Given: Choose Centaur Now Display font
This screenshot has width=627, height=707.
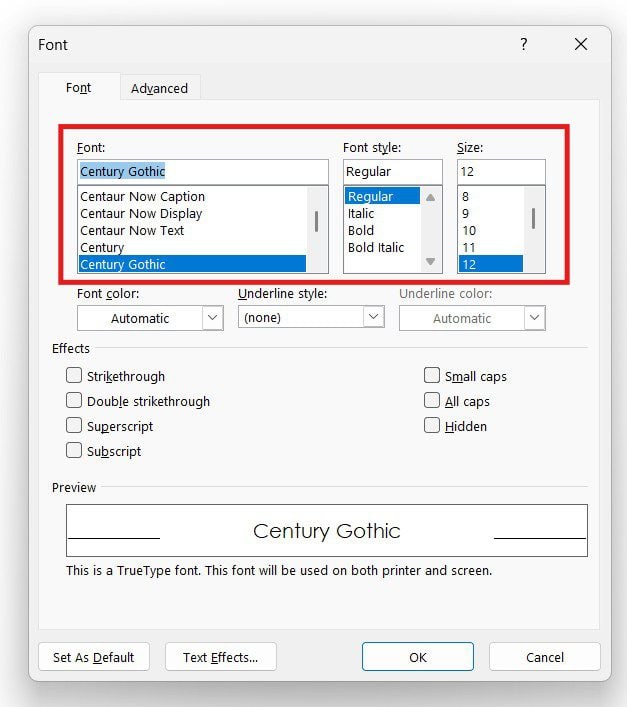Looking at the screenshot, I should pyautogui.click(x=192, y=213).
